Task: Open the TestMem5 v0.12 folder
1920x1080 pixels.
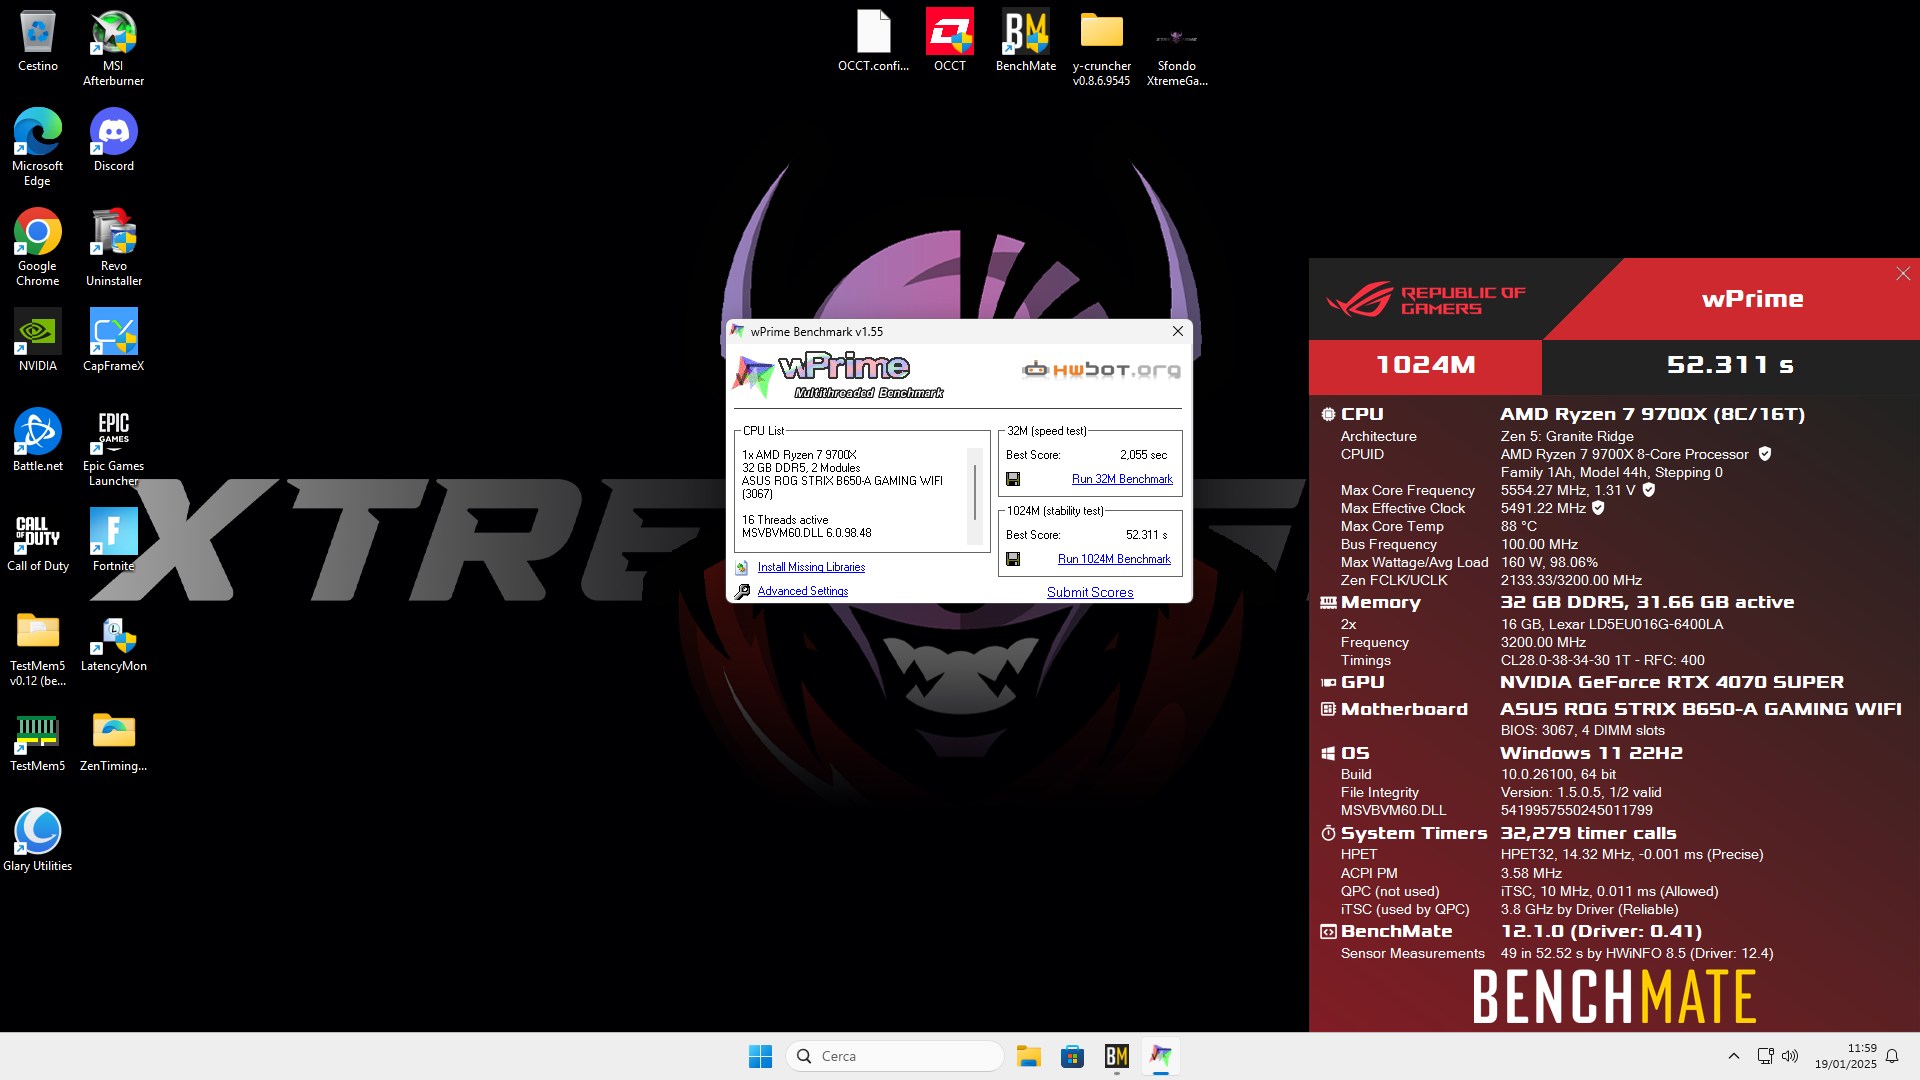Action: point(37,648)
